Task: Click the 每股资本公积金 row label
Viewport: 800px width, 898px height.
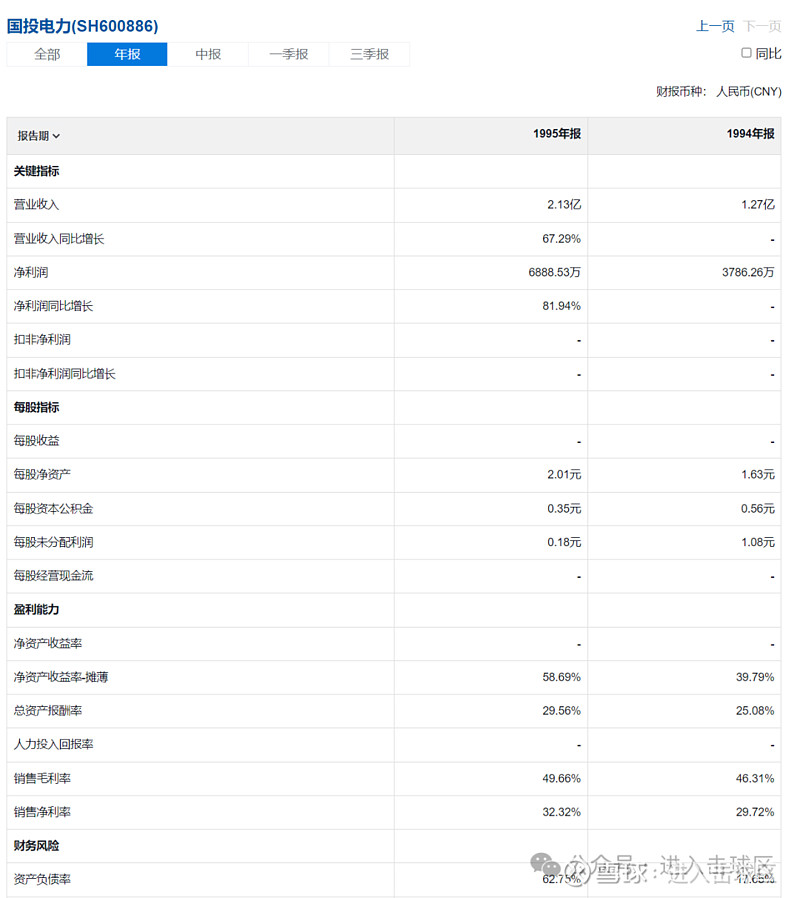Action: tap(53, 509)
